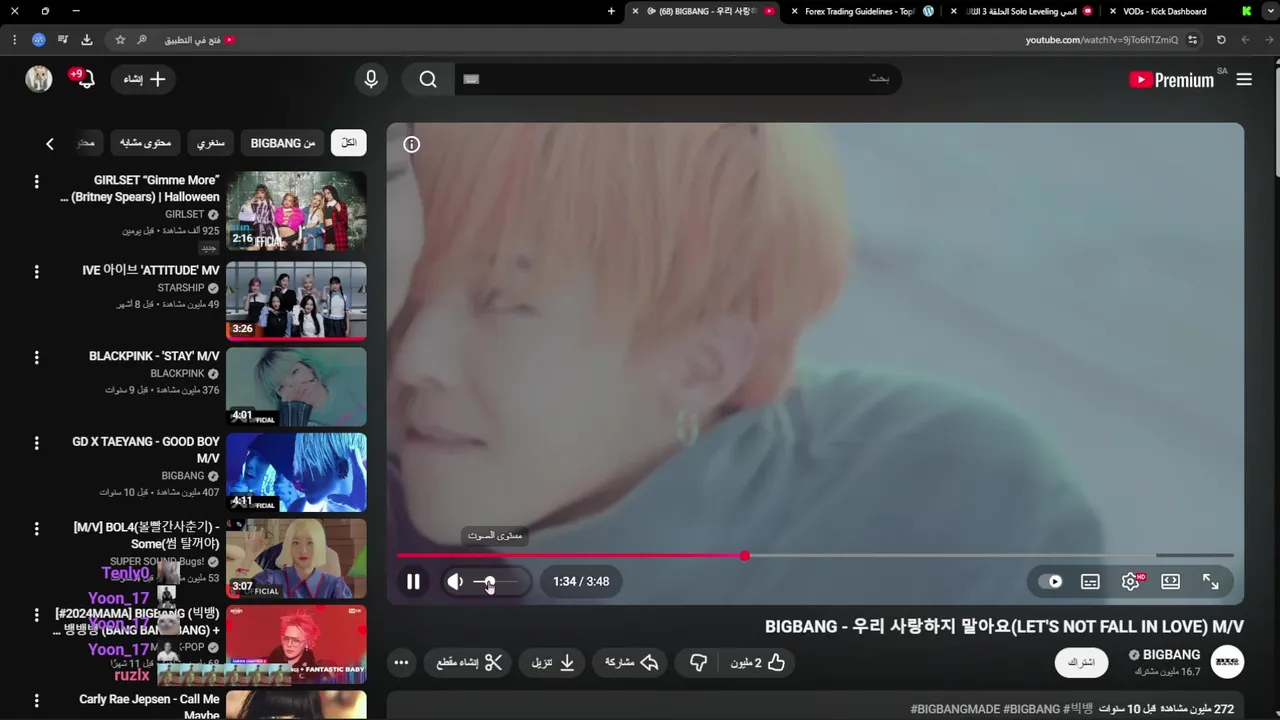Open options menu for GIRLSET video
Viewport: 1280px width, 720px height.
(x=36, y=182)
